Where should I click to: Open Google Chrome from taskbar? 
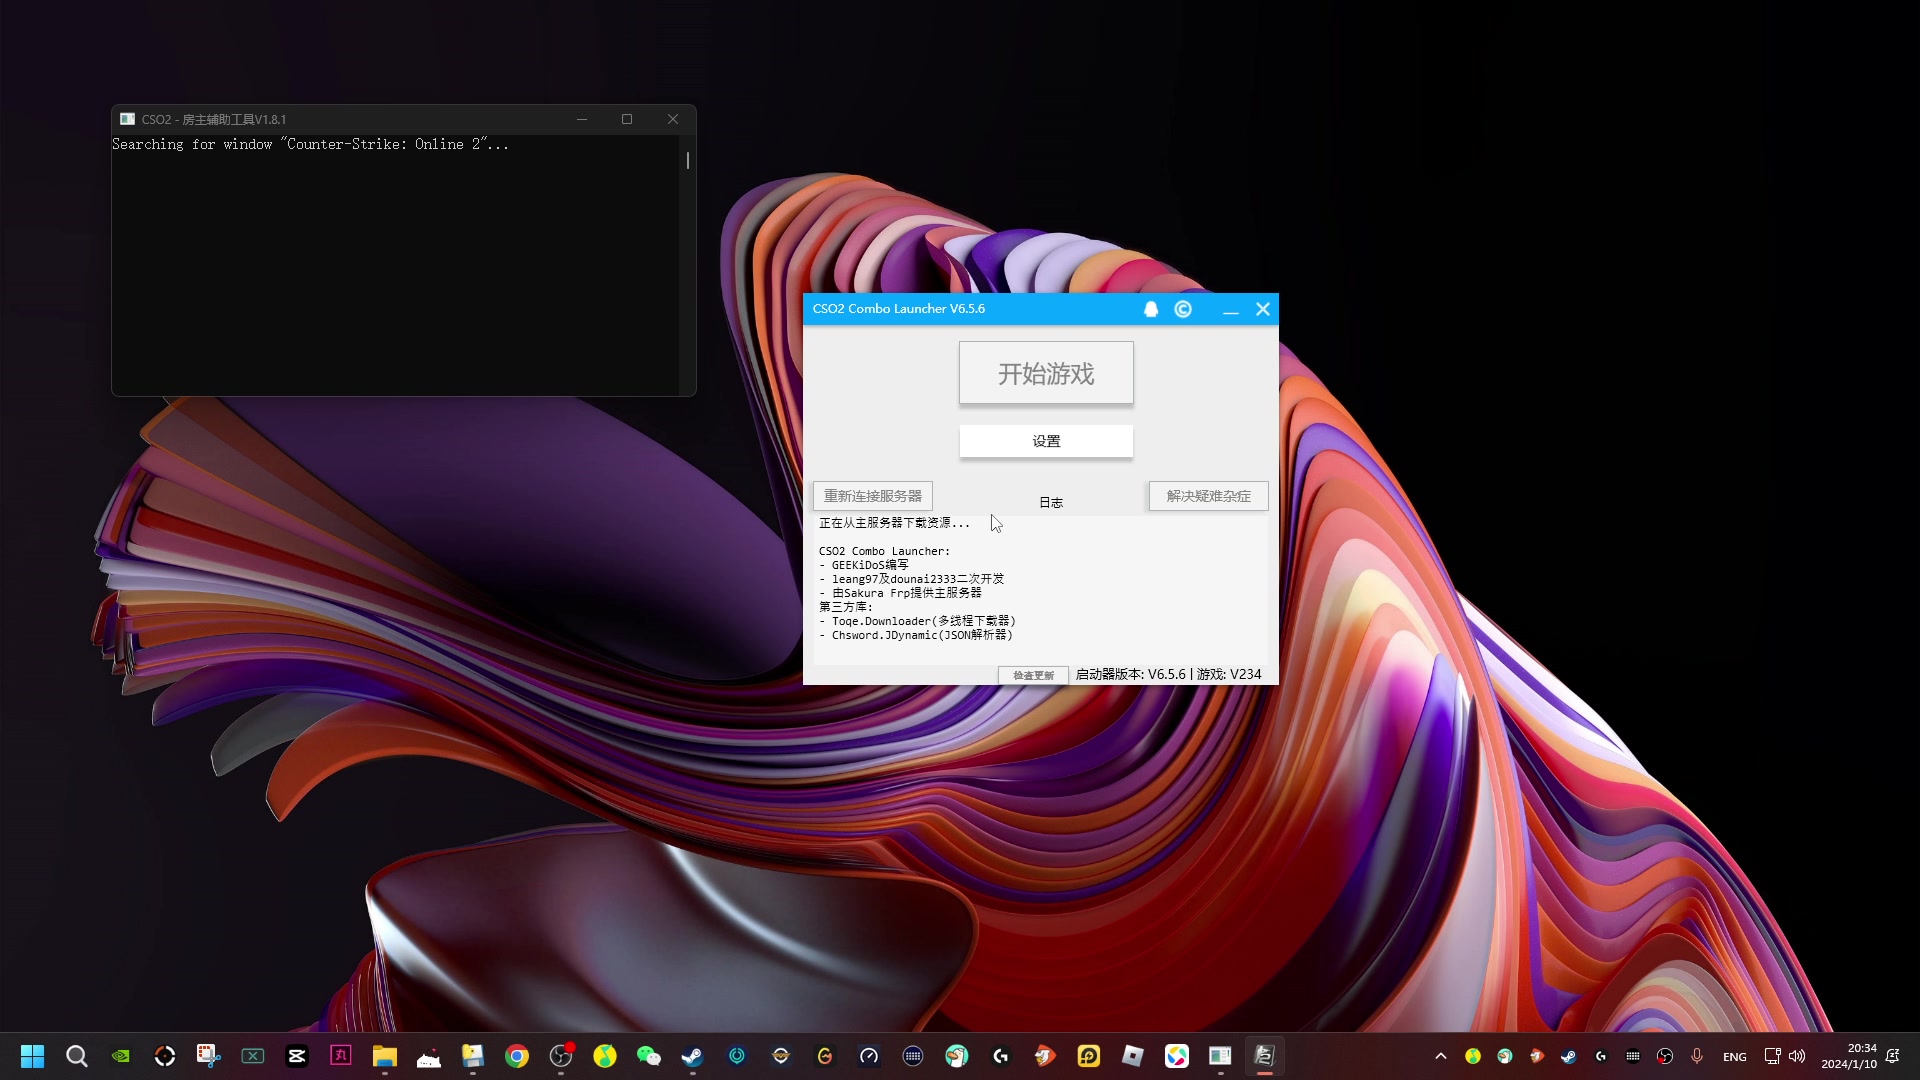tap(517, 1056)
